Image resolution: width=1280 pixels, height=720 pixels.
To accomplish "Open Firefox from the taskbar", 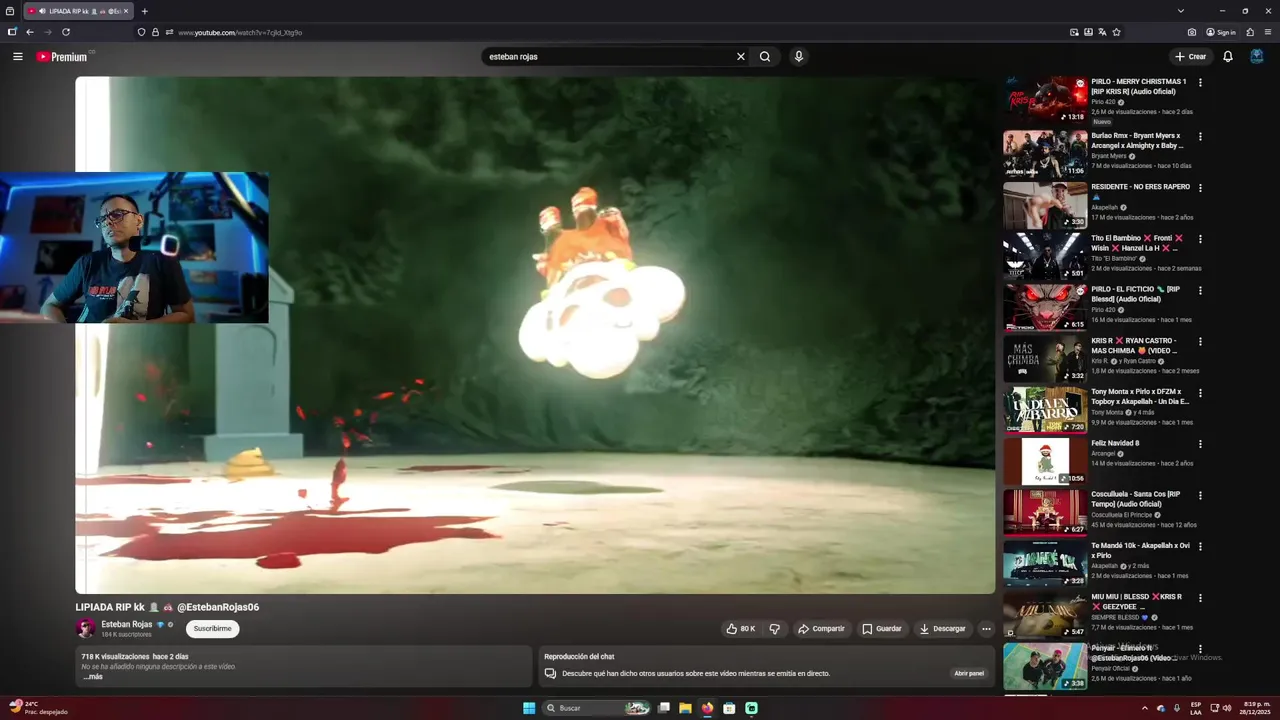I will coord(707,708).
